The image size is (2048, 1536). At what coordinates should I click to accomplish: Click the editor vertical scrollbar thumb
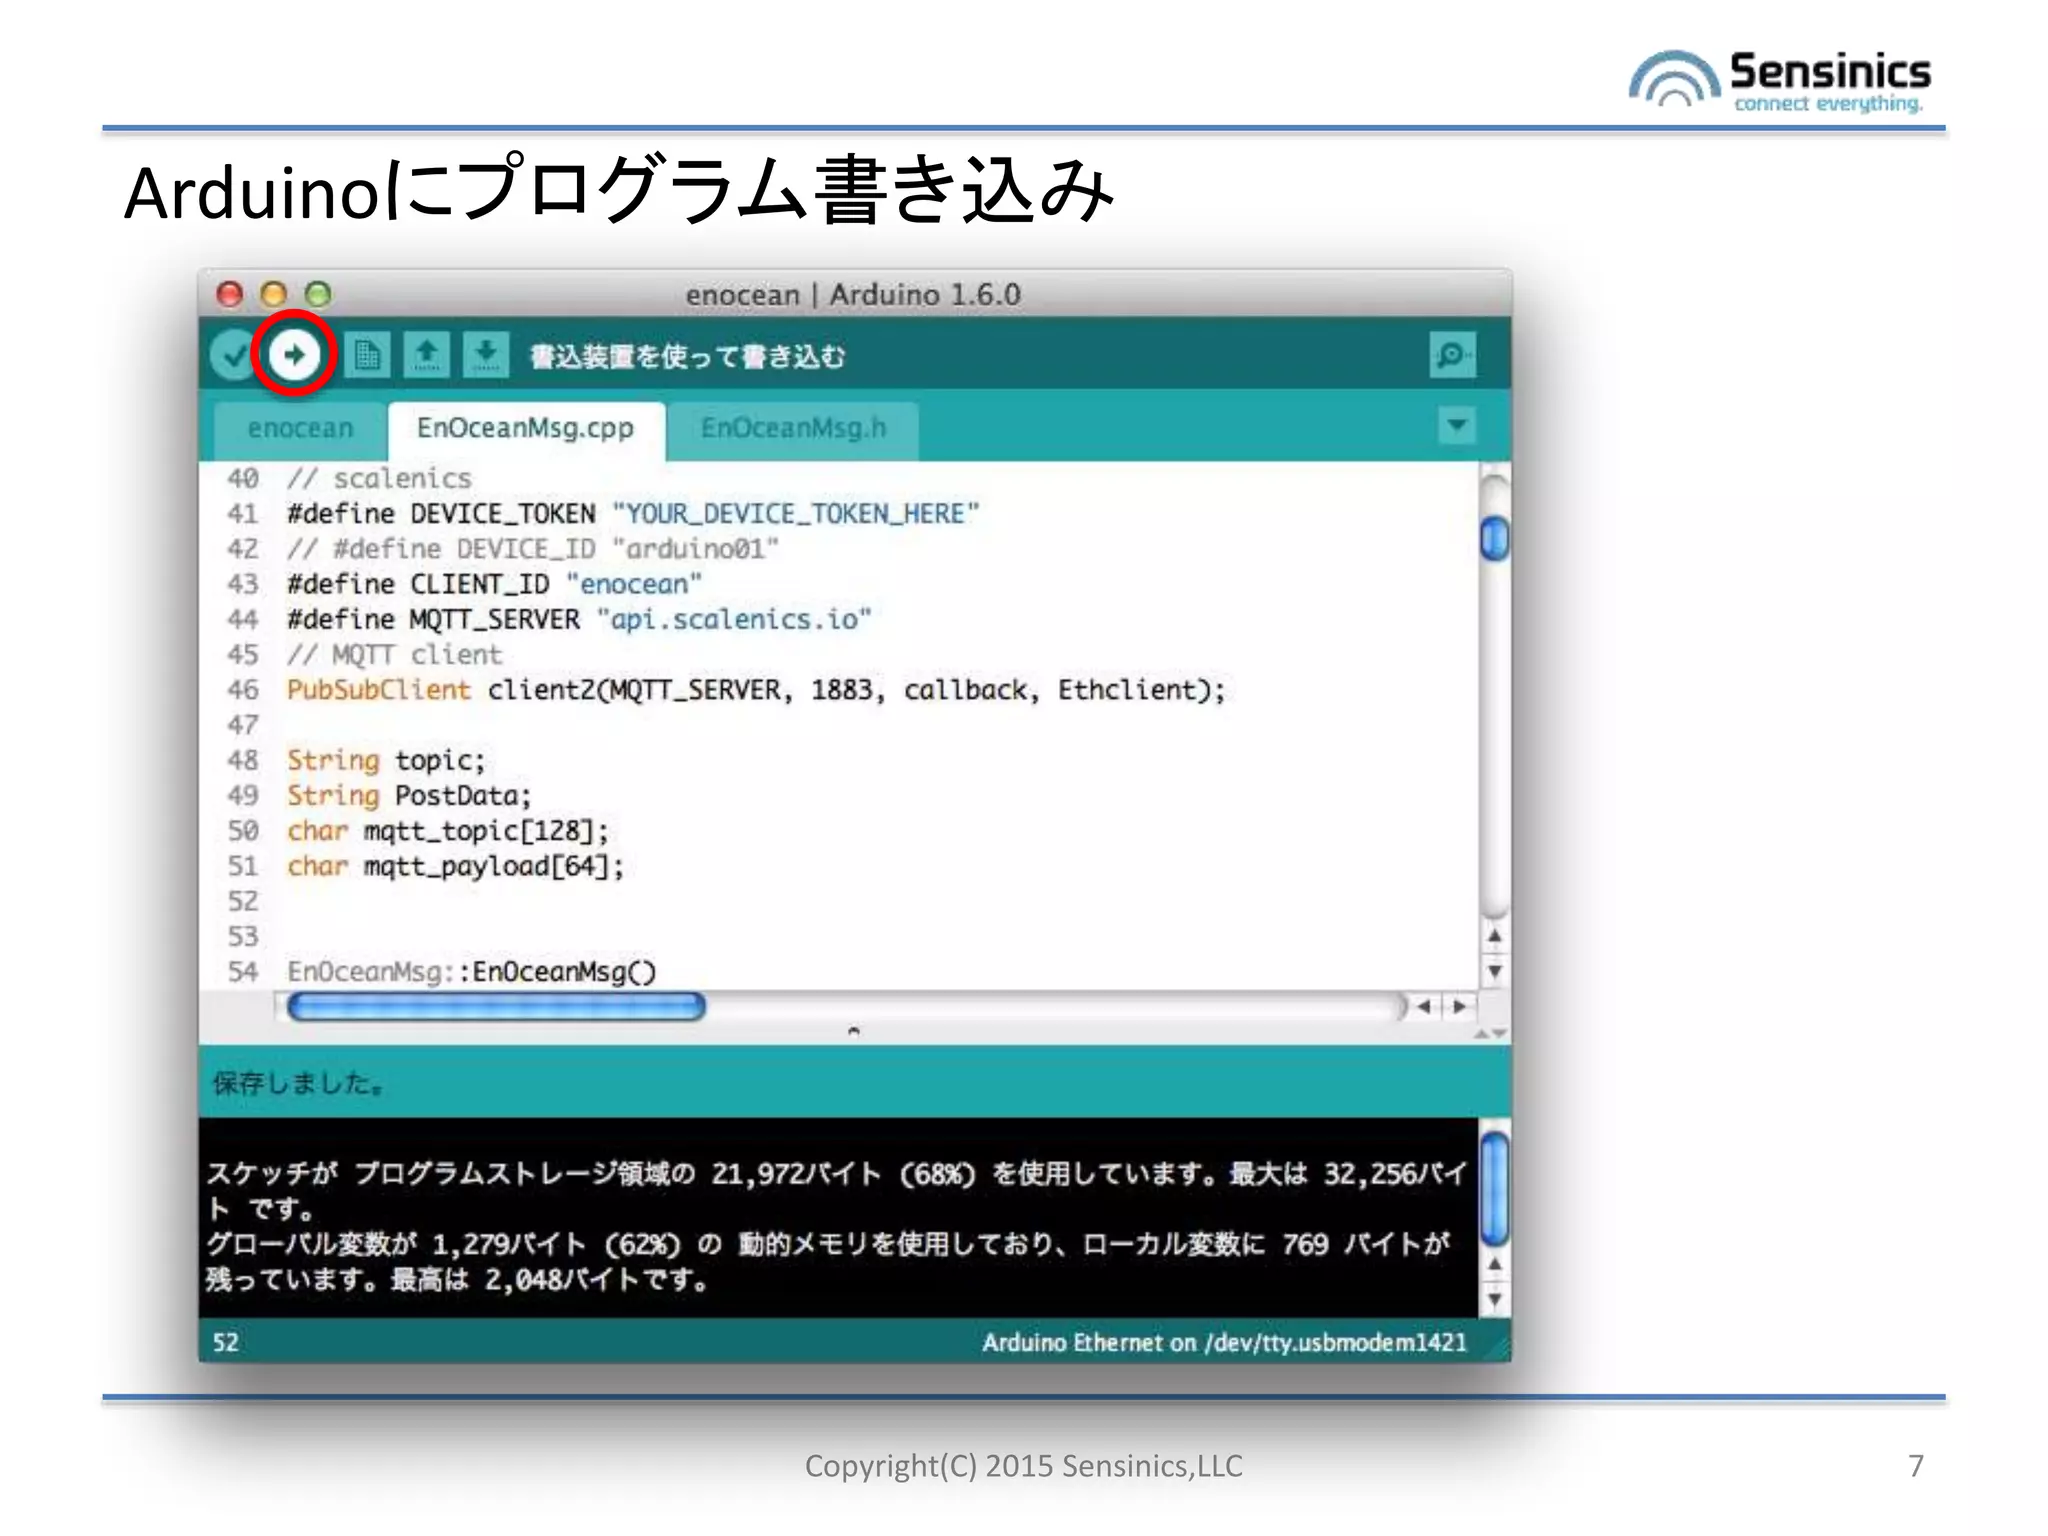(1494, 539)
